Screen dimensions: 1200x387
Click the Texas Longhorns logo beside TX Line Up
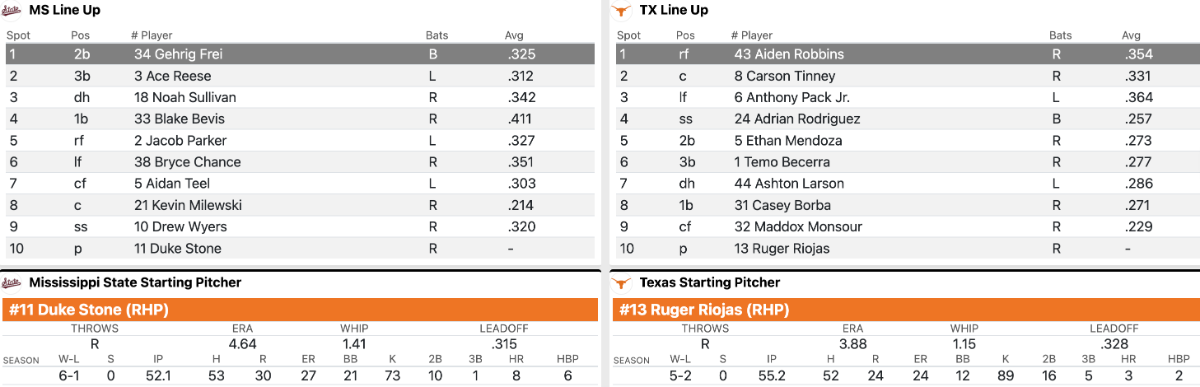click(x=622, y=10)
